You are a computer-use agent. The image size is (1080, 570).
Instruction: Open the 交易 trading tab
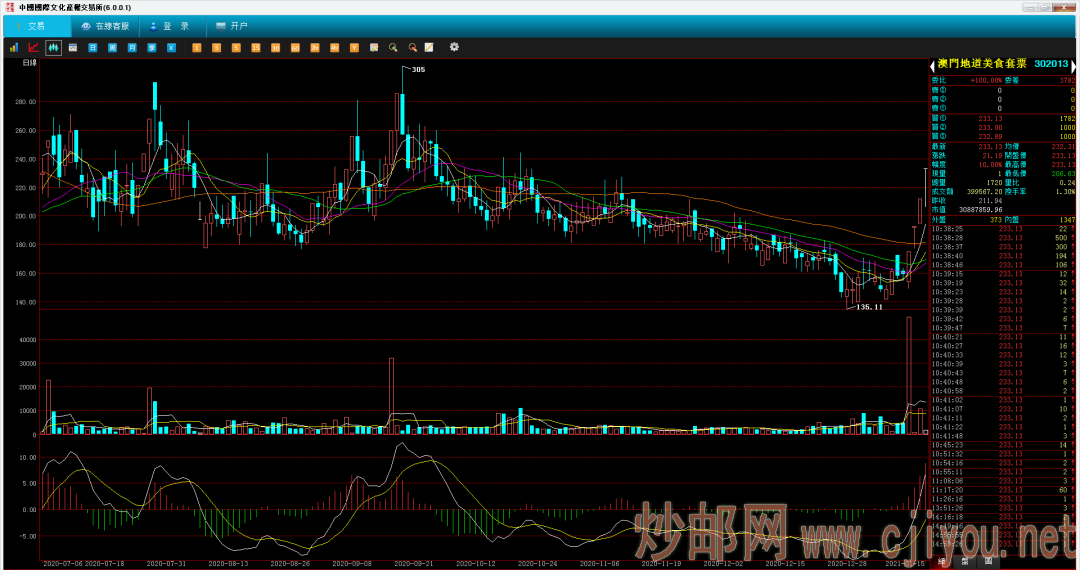(37, 26)
